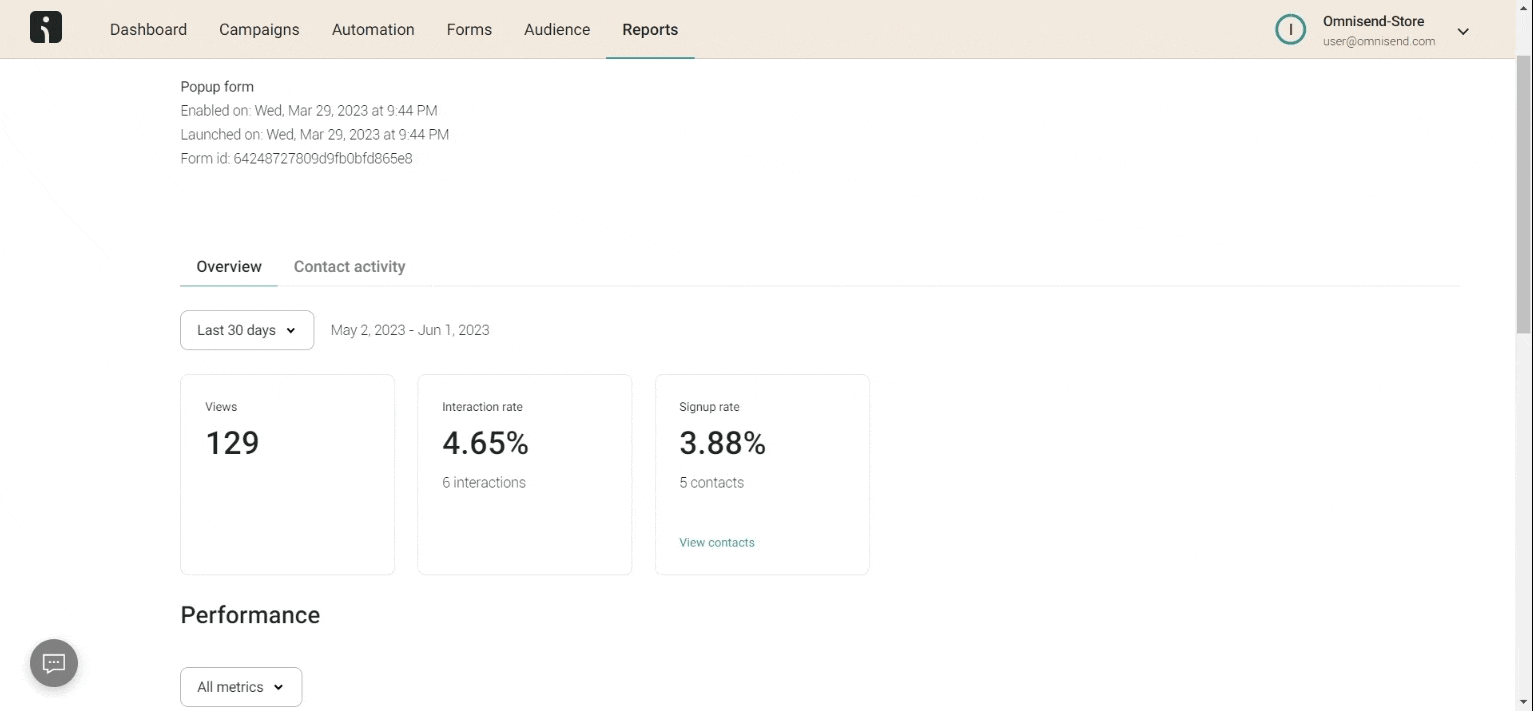Click the Interaction rate 4.65% value

(485, 443)
